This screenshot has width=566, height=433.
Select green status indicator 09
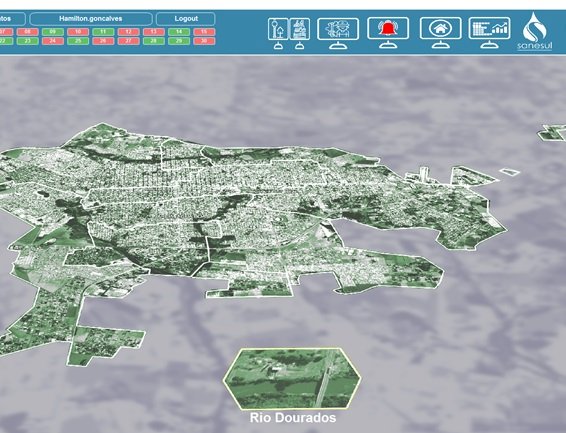point(53,32)
